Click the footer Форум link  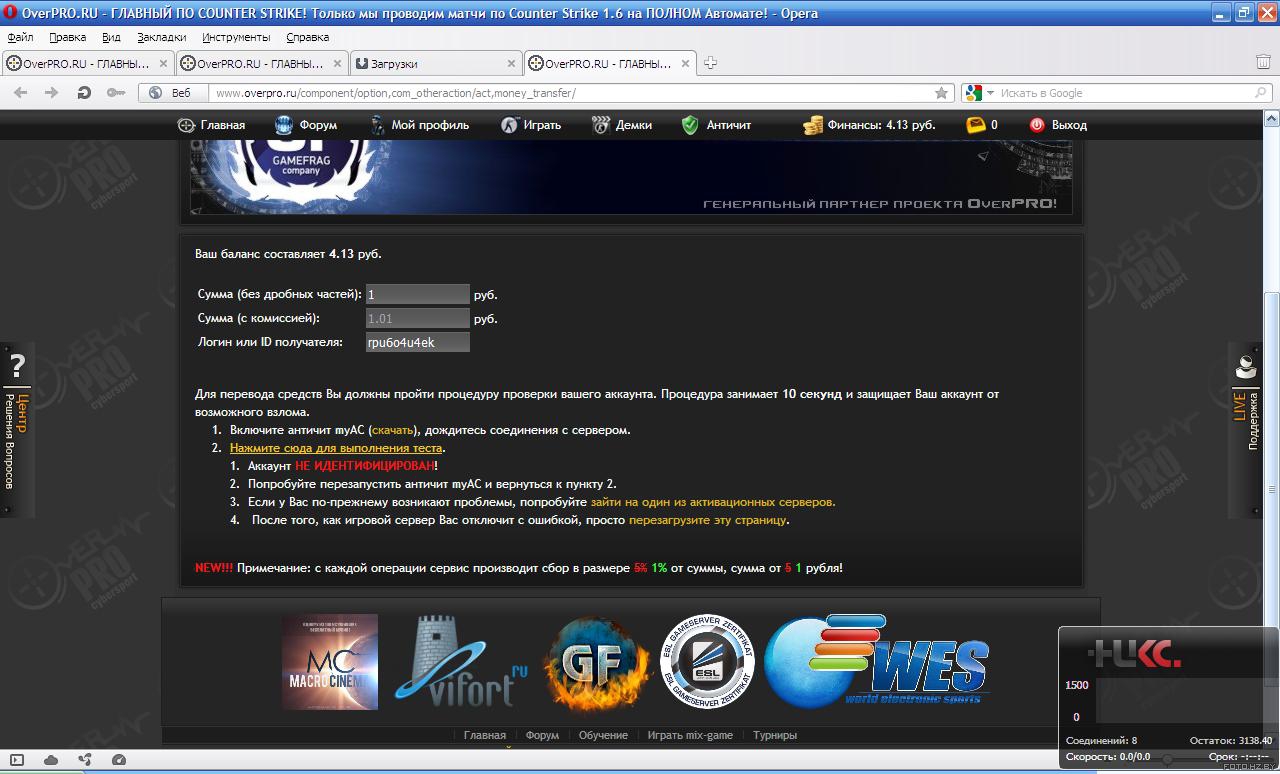click(x=542, y=735)
